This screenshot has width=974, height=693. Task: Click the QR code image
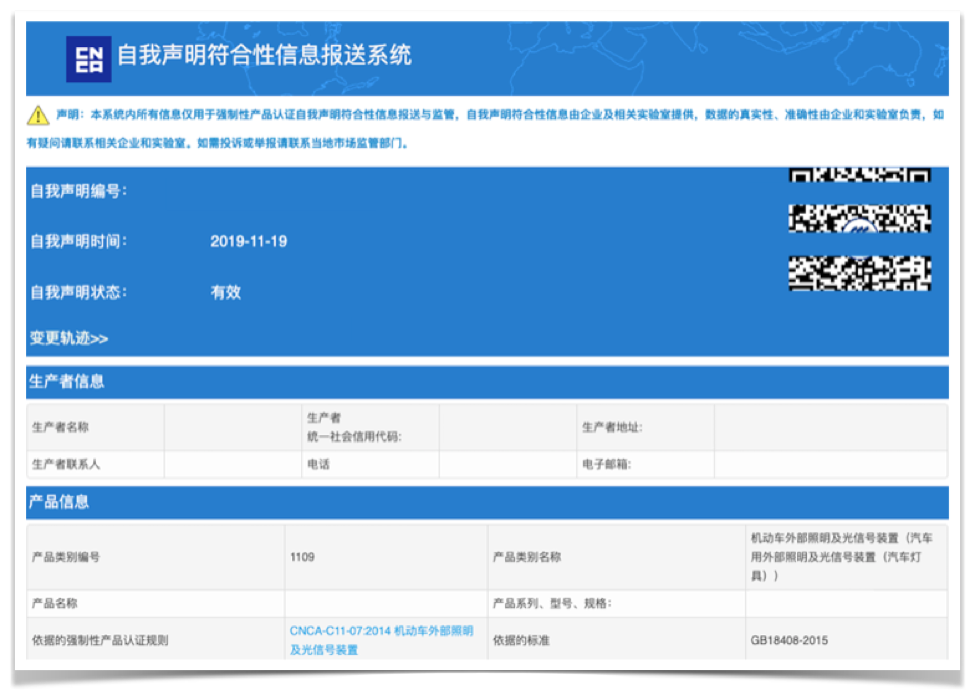(860, 229)
